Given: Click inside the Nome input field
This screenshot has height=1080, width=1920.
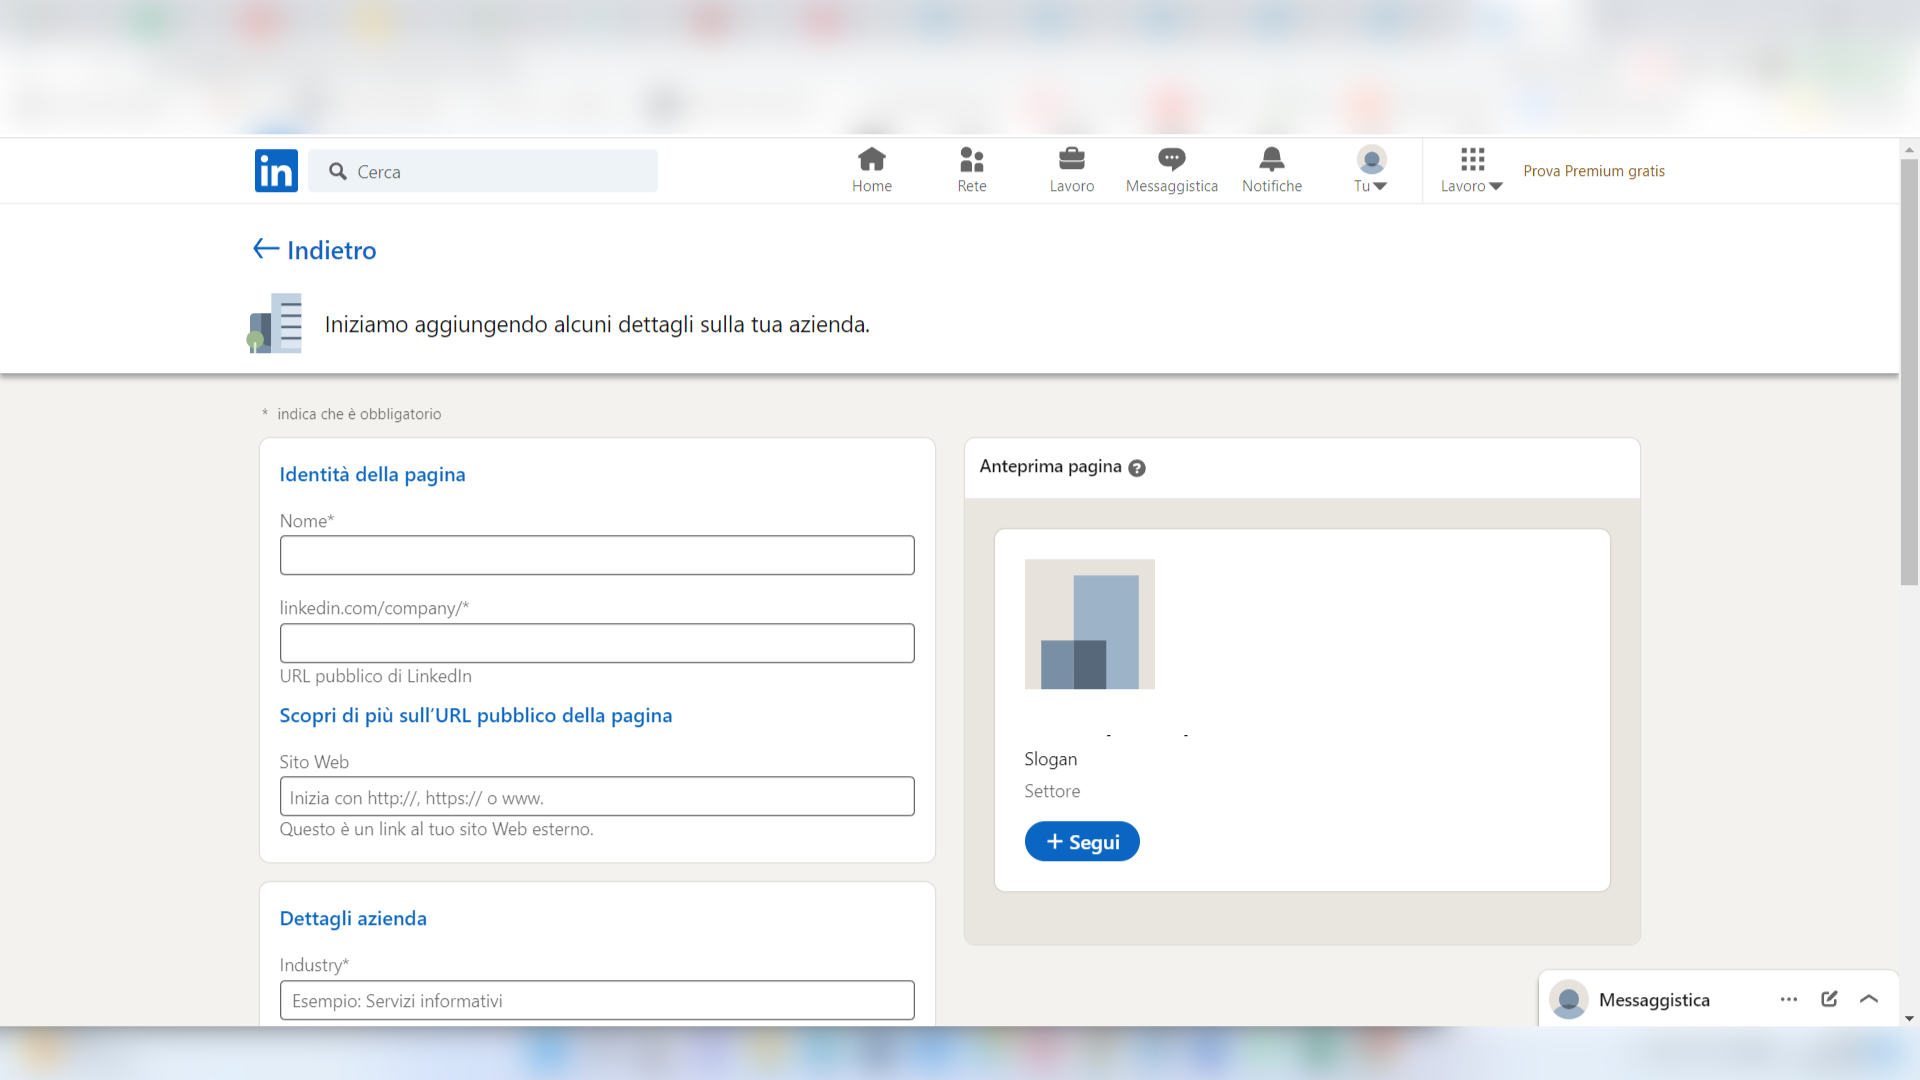Looking at the screenshot, I should [x=596, y=555].
